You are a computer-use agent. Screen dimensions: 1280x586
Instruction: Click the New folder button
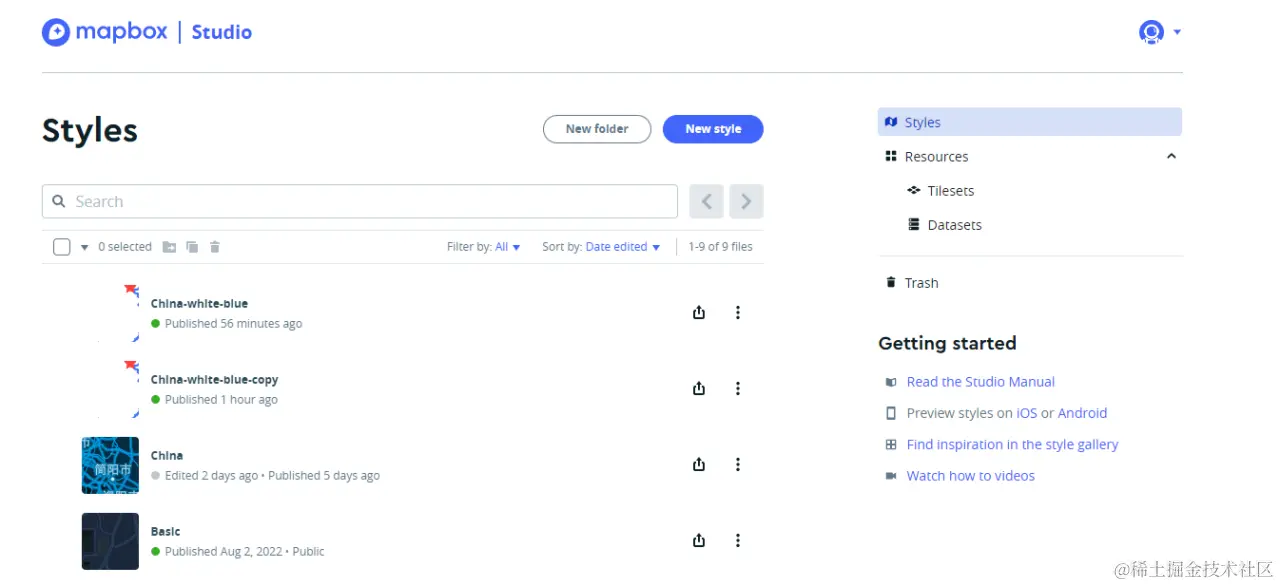pyautogui.click(x=597, y=129)
